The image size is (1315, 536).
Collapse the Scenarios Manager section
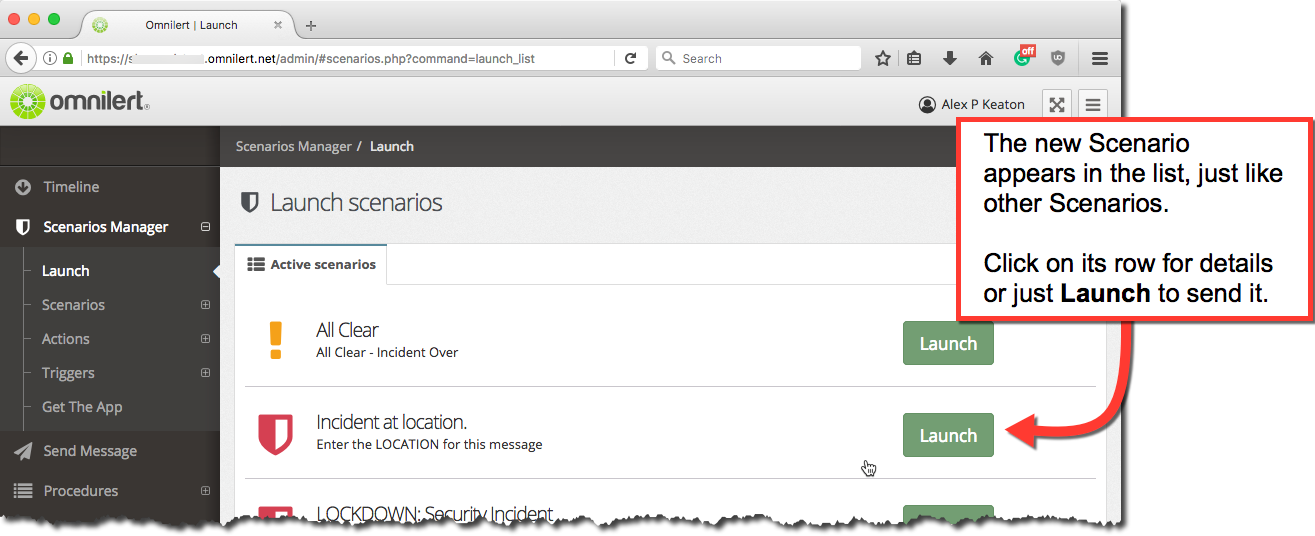pos(205,227)
